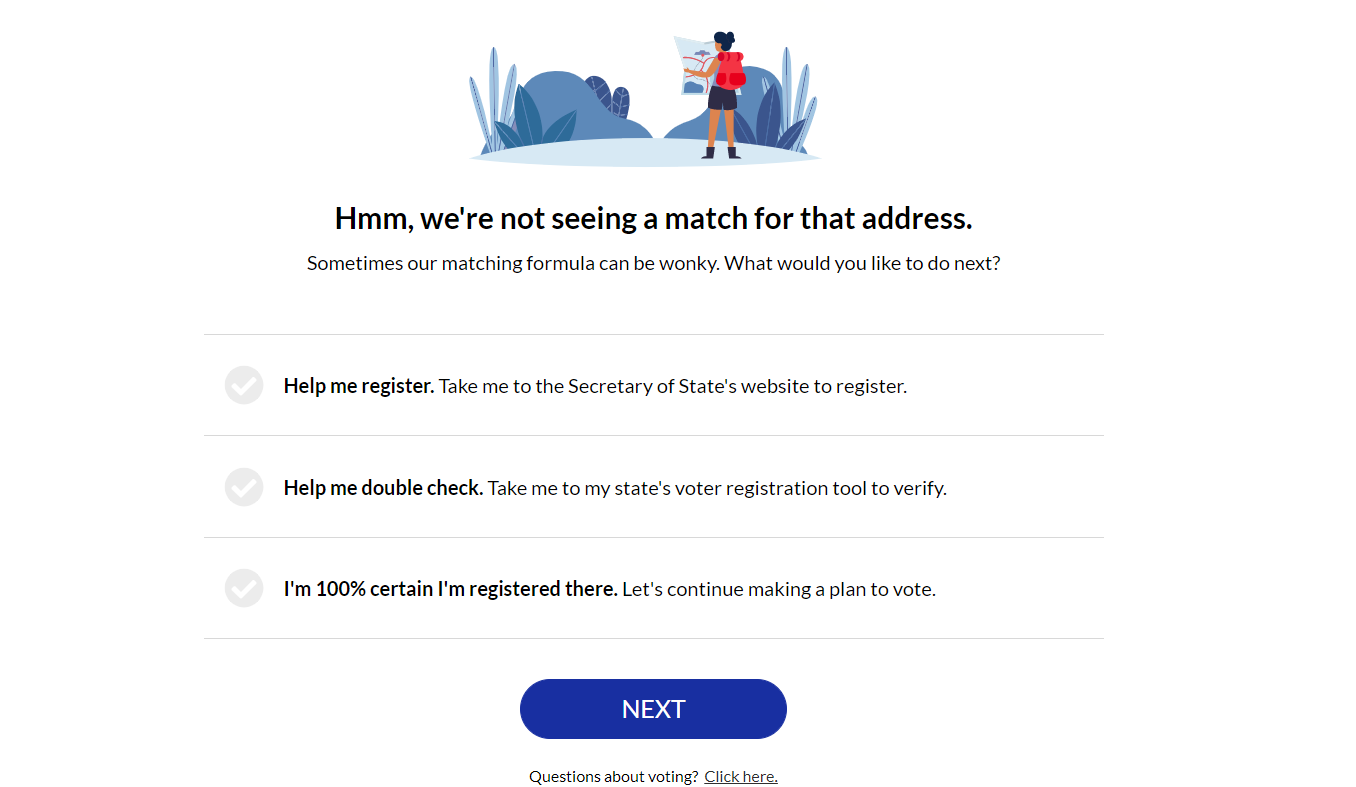This screenshot has width=1356, height=787.
Task: Choose the checkmark for I'm 100% certain
Action: (243, 588)
